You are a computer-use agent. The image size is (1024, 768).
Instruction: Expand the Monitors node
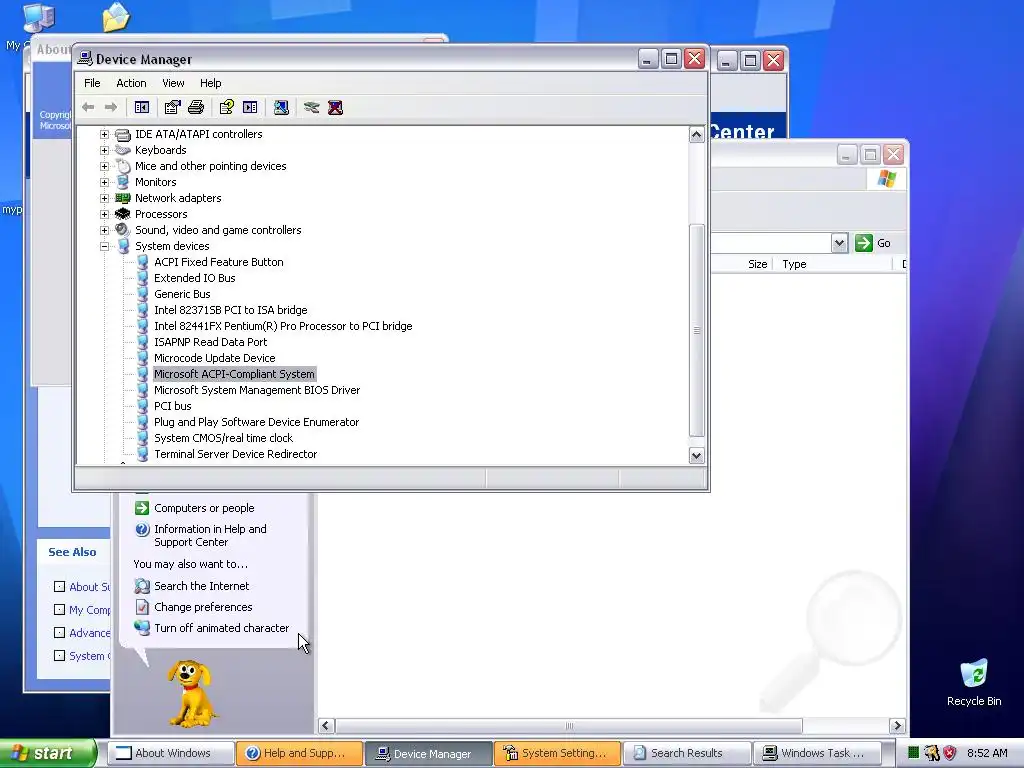(104, 182)
